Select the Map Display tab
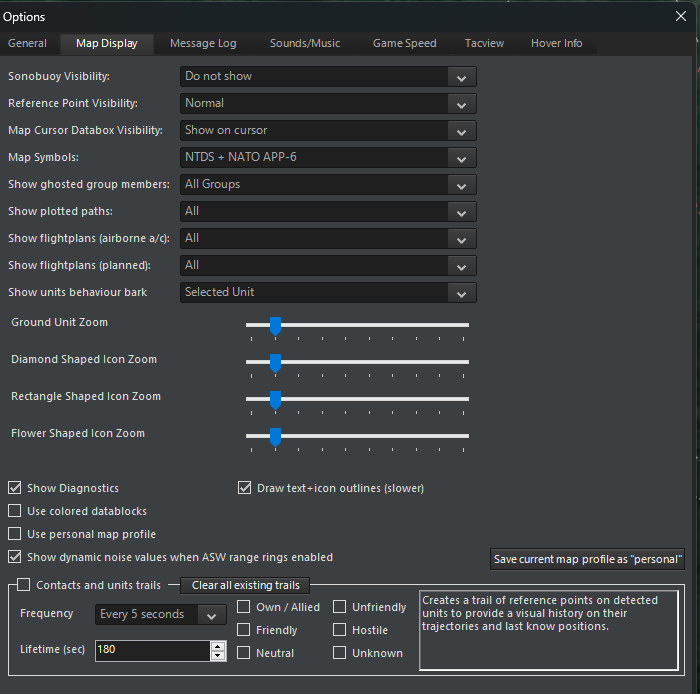The image size is (700, 694). pyautogui.click(x=107, y=43)
